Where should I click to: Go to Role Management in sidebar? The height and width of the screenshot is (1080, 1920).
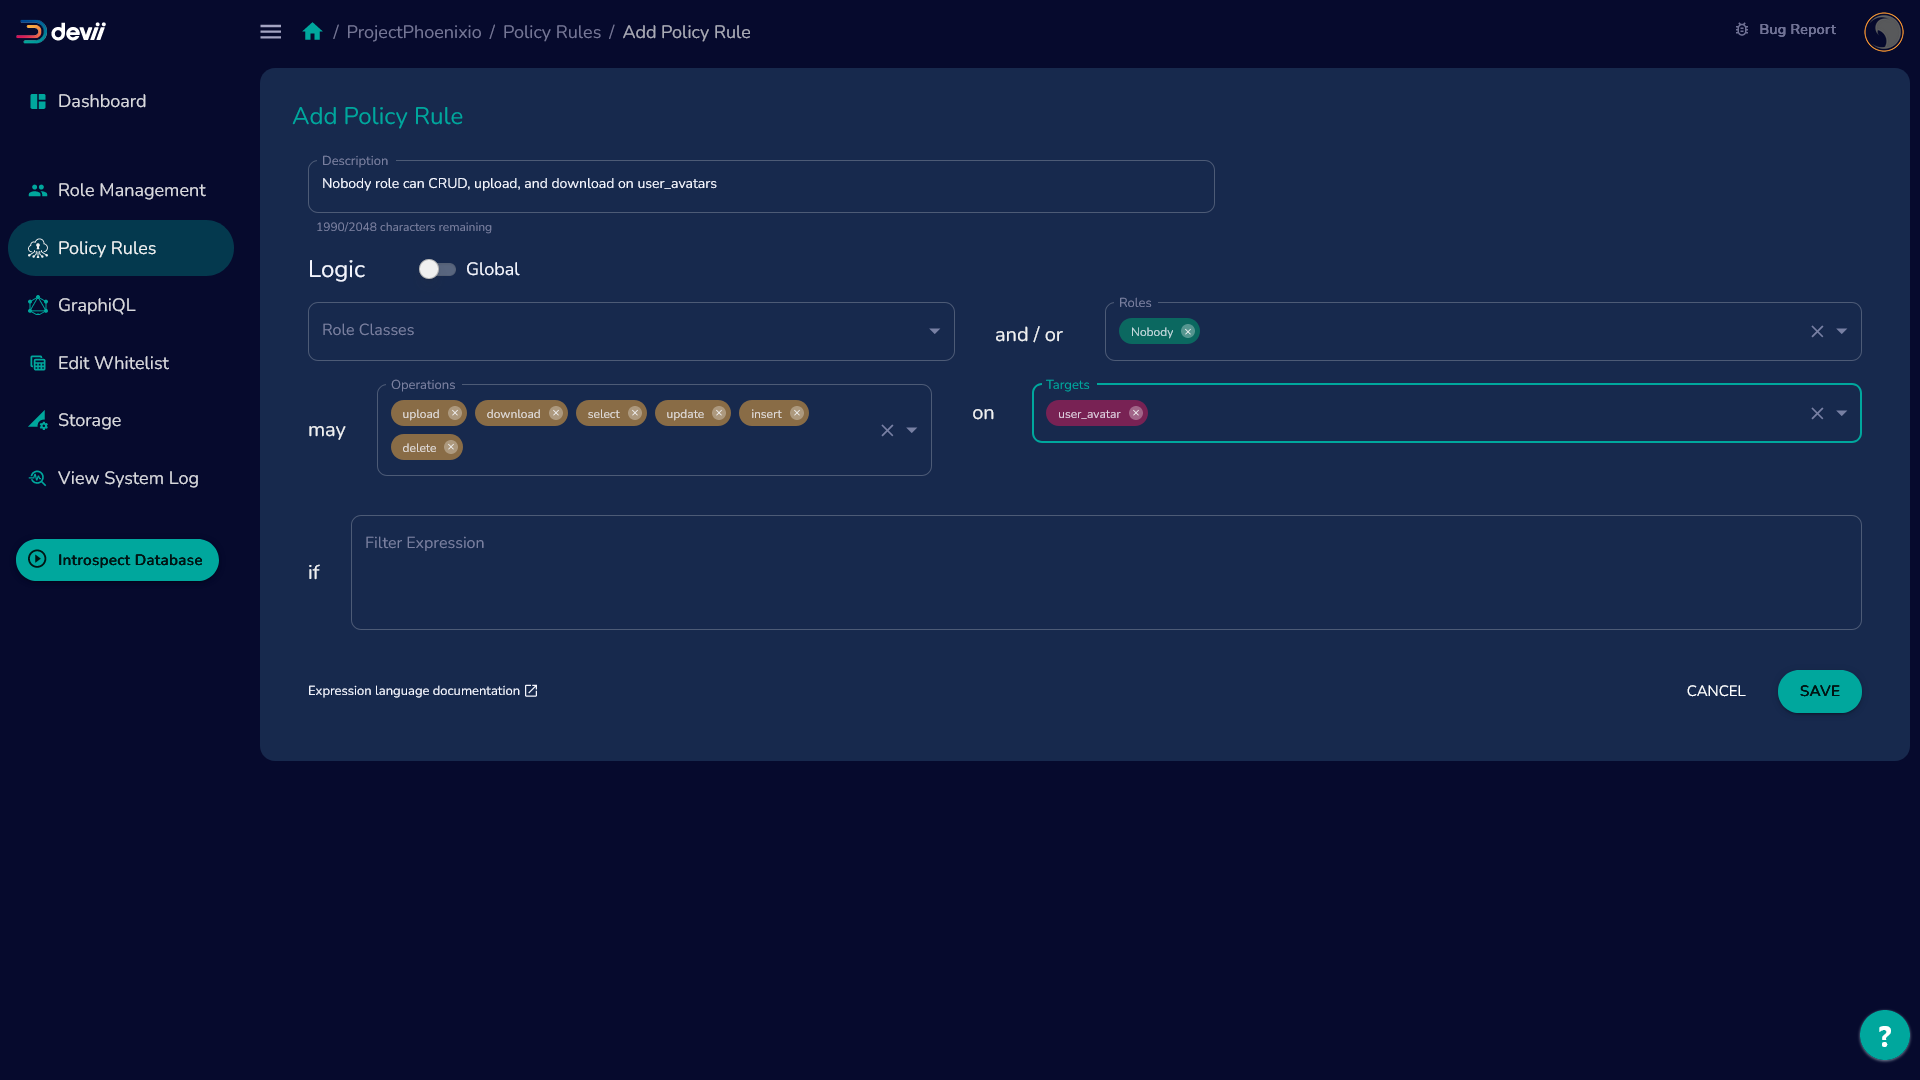(131, 190)
